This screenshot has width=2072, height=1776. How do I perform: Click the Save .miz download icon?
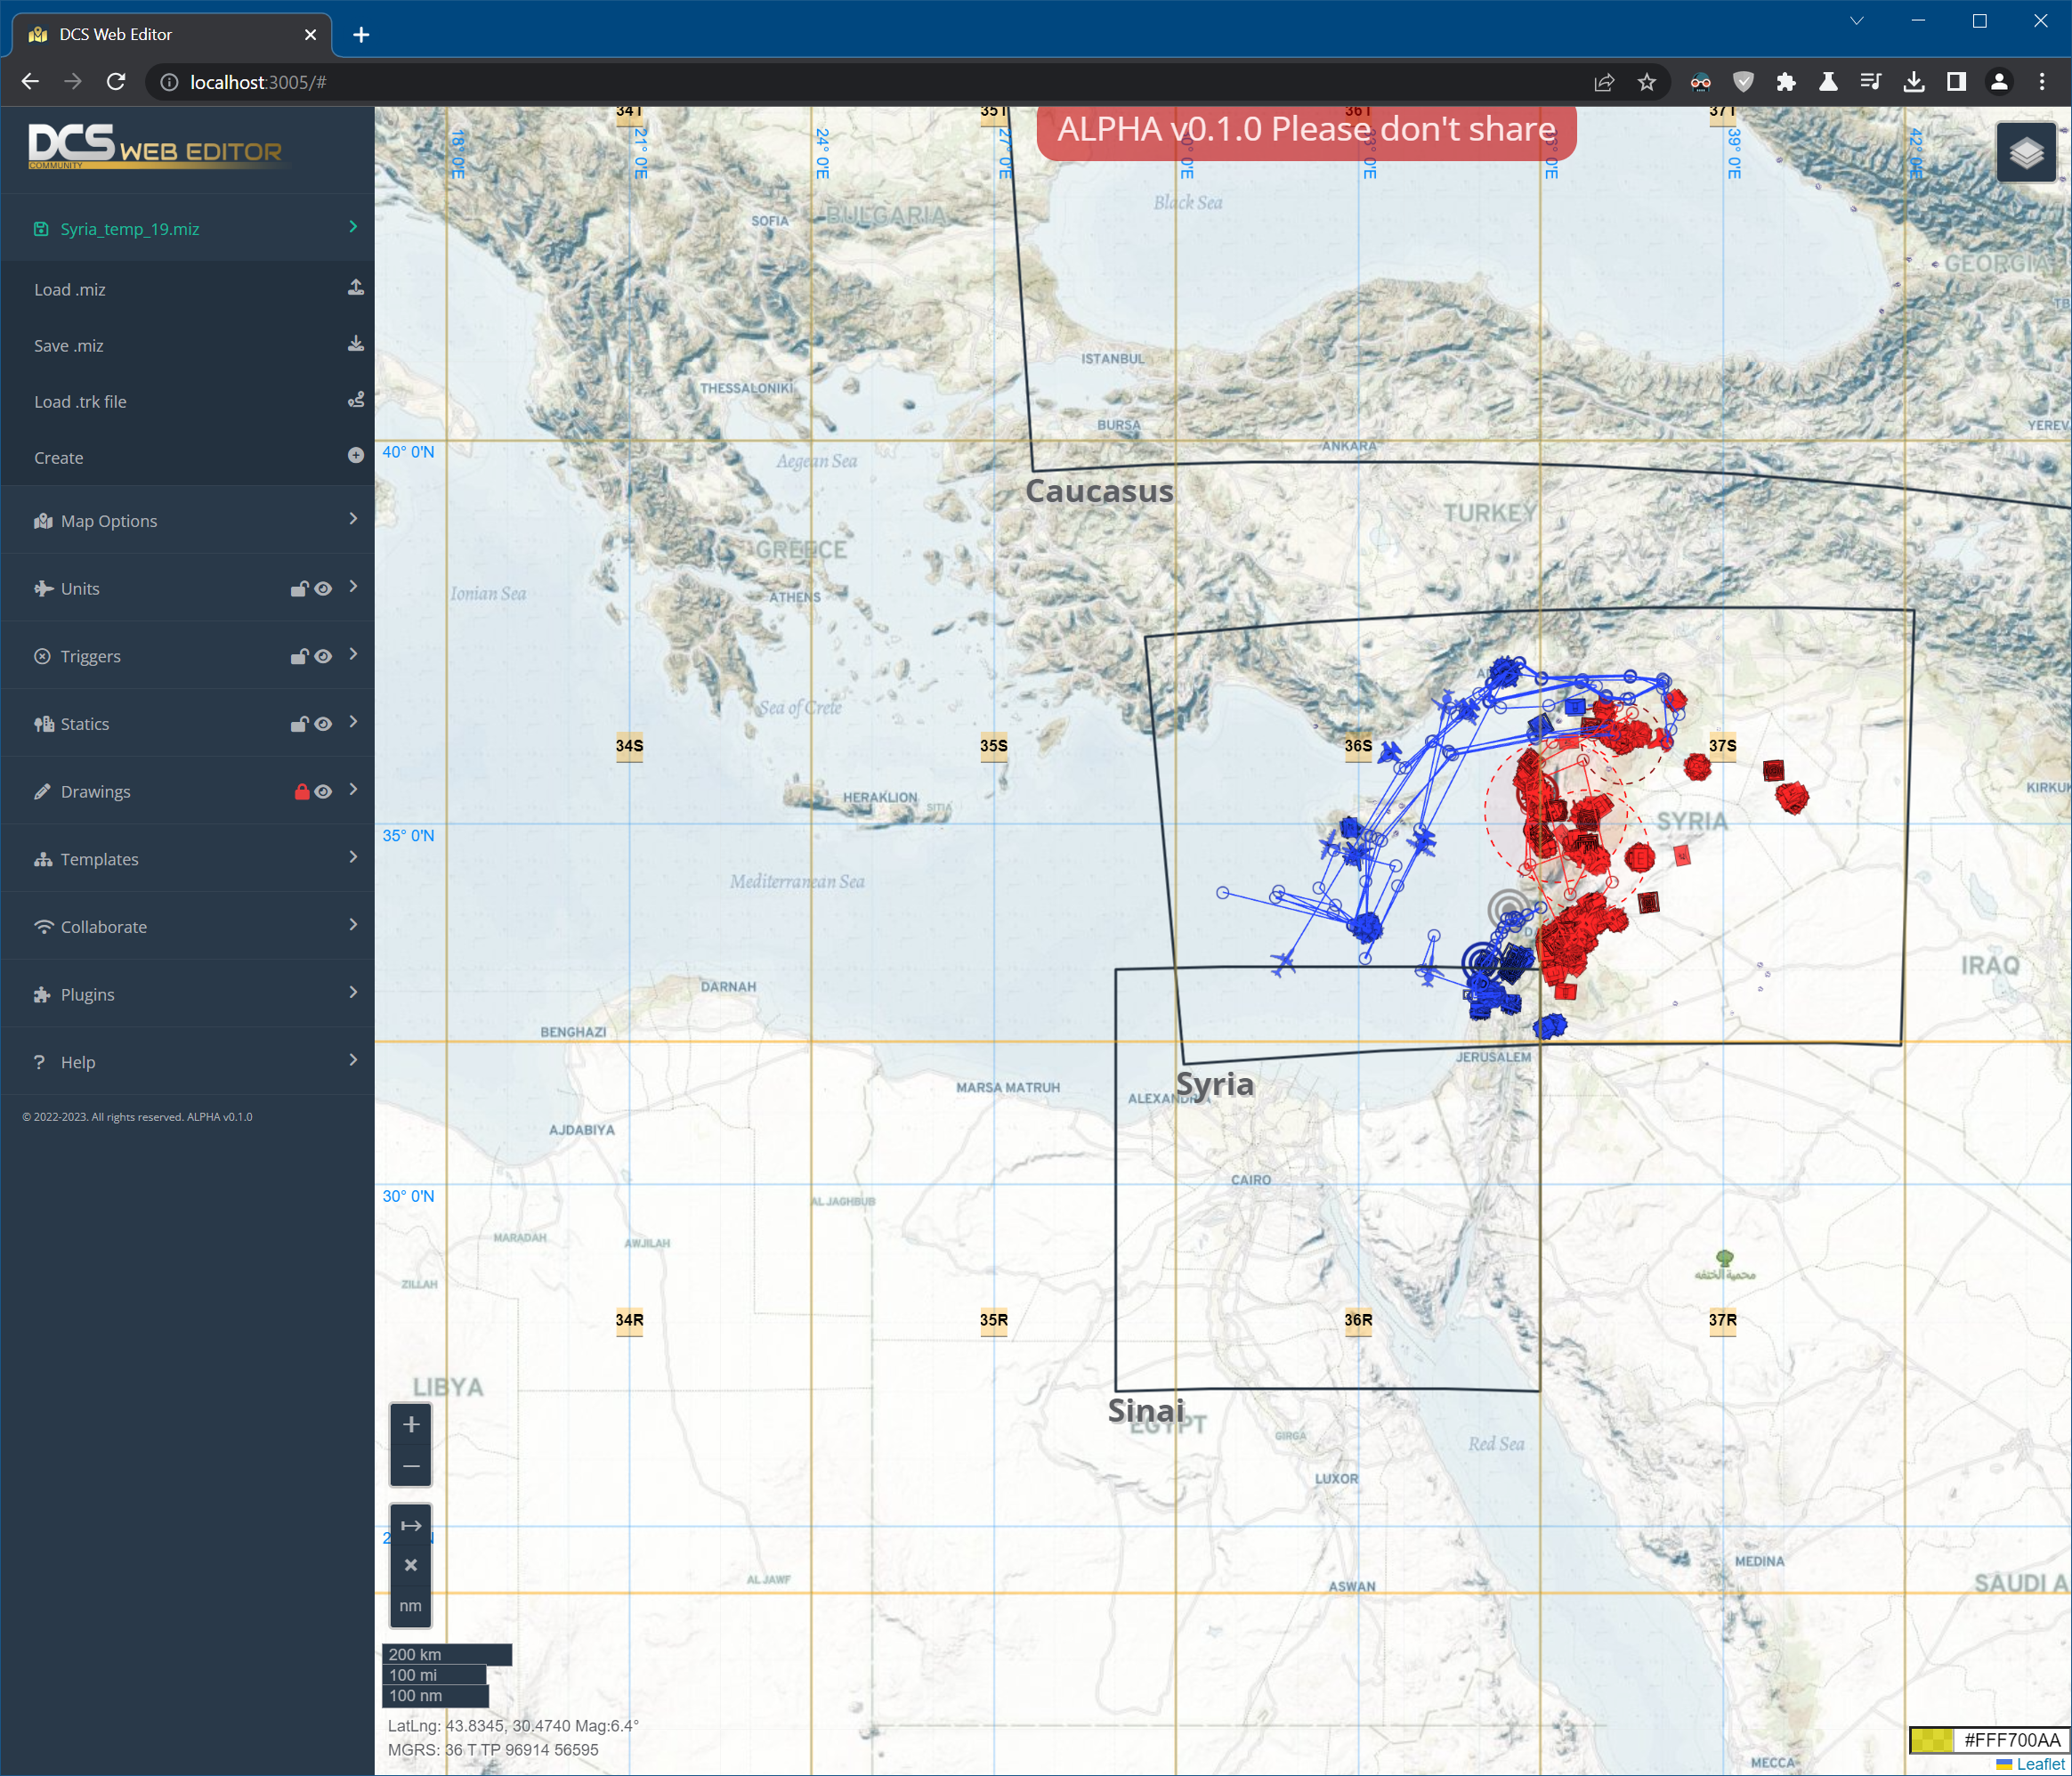pos(355,344)
